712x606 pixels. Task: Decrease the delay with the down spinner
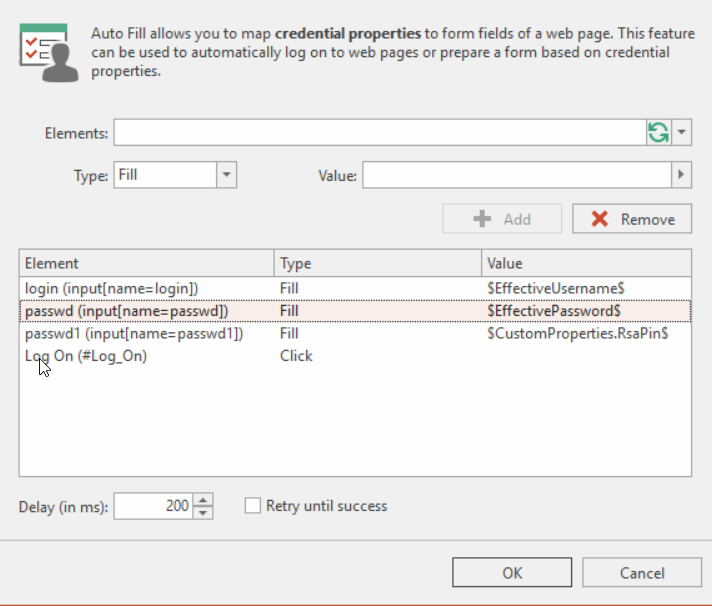click(x=203, y=512)
